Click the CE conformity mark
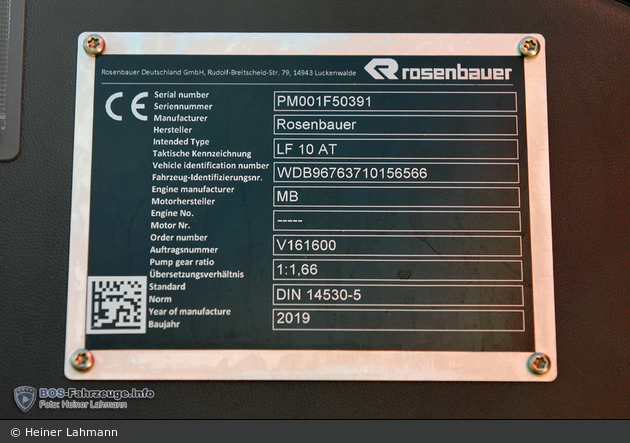The height and width of the screenshot is (443, 630). click(x=127, y=106)
